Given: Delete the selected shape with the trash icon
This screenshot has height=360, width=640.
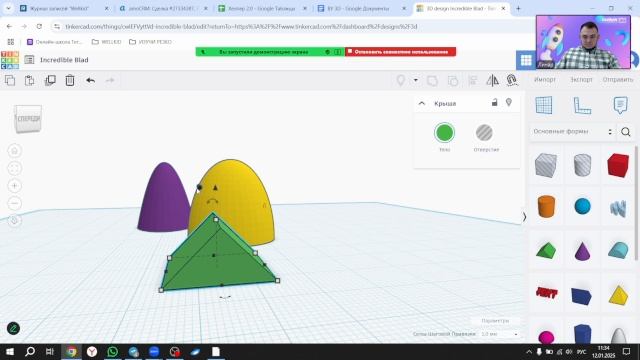Looking at the screenshot, I should click(x=70, y=80).
